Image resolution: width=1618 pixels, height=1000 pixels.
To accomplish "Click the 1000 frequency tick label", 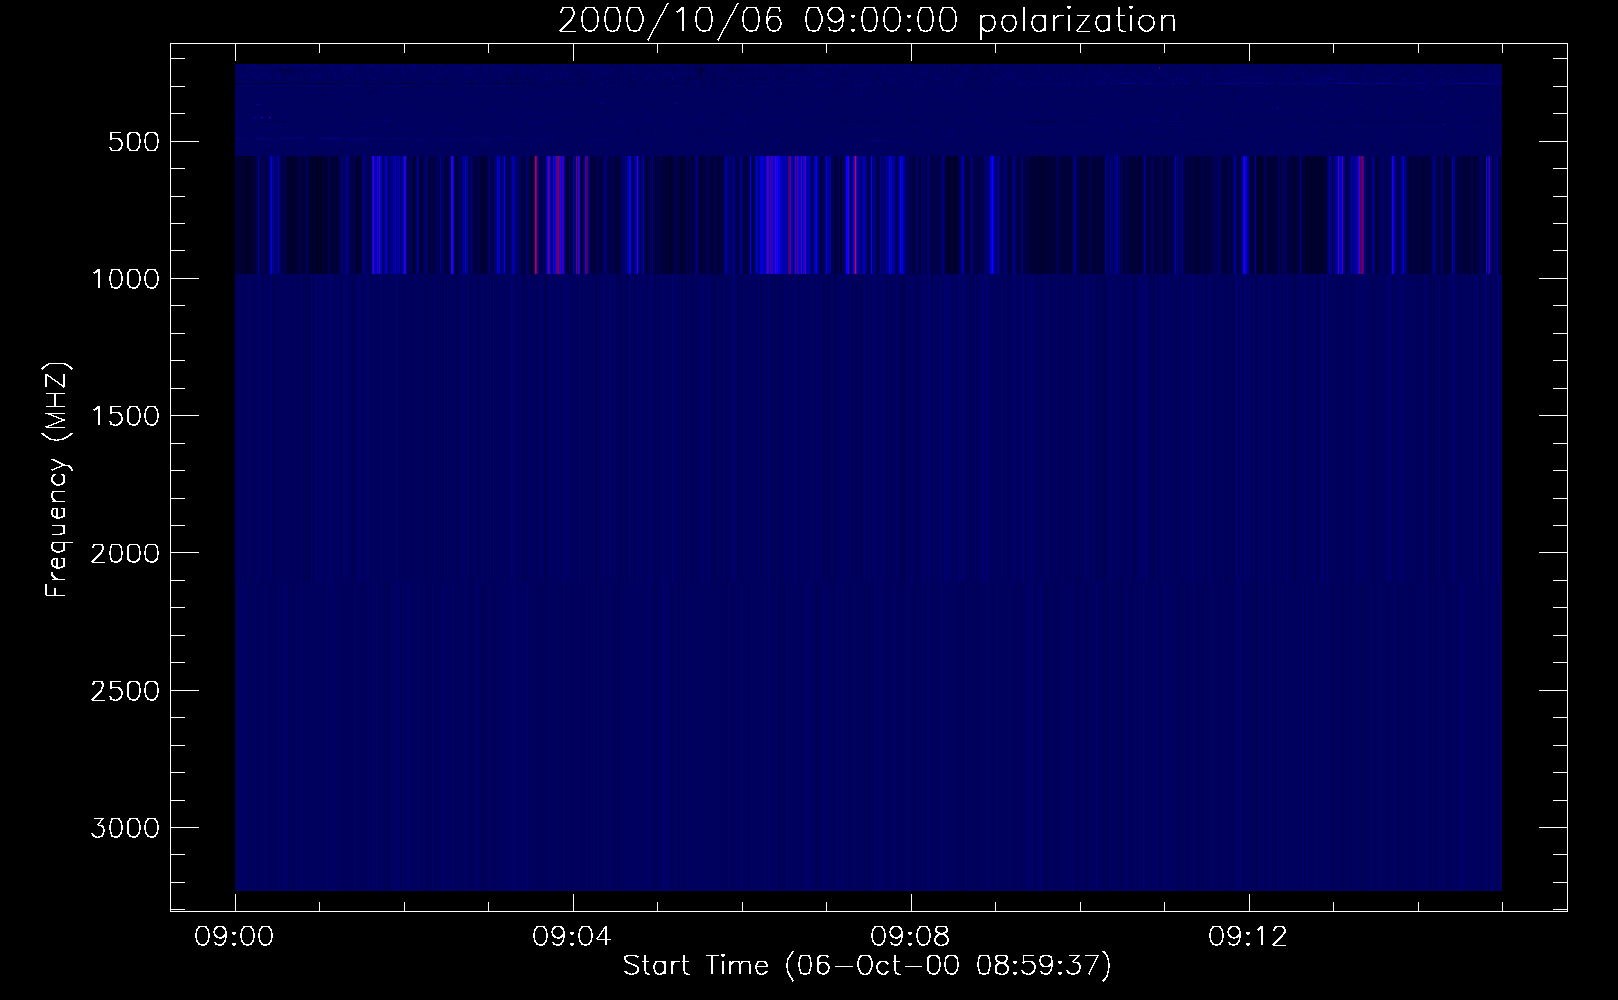I will click(125, 279).
